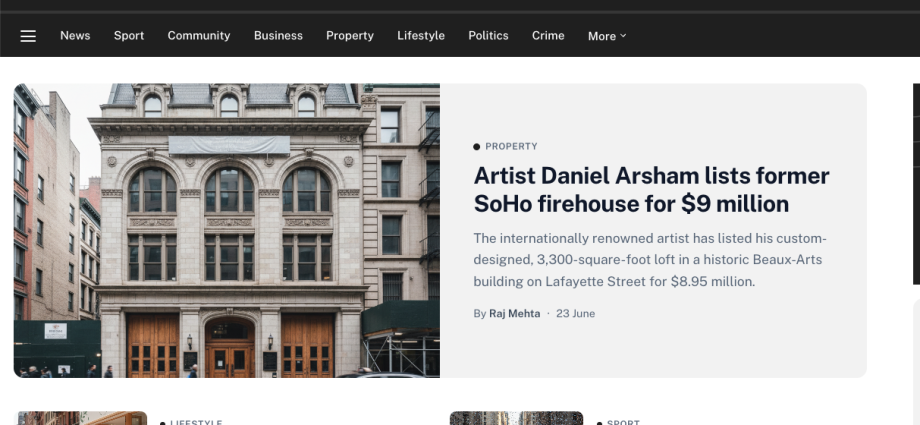Open the firehouse building photo
The width and height of the screenshot is (920, 425).
tap(226, 230)
